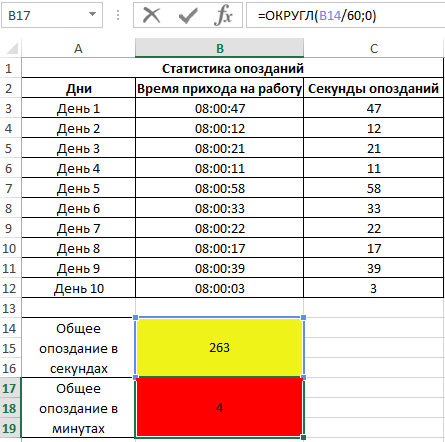Viewport: 445px width, 442px height.
Task: Select column C cell with value 22
Action: tap(374, 228)
